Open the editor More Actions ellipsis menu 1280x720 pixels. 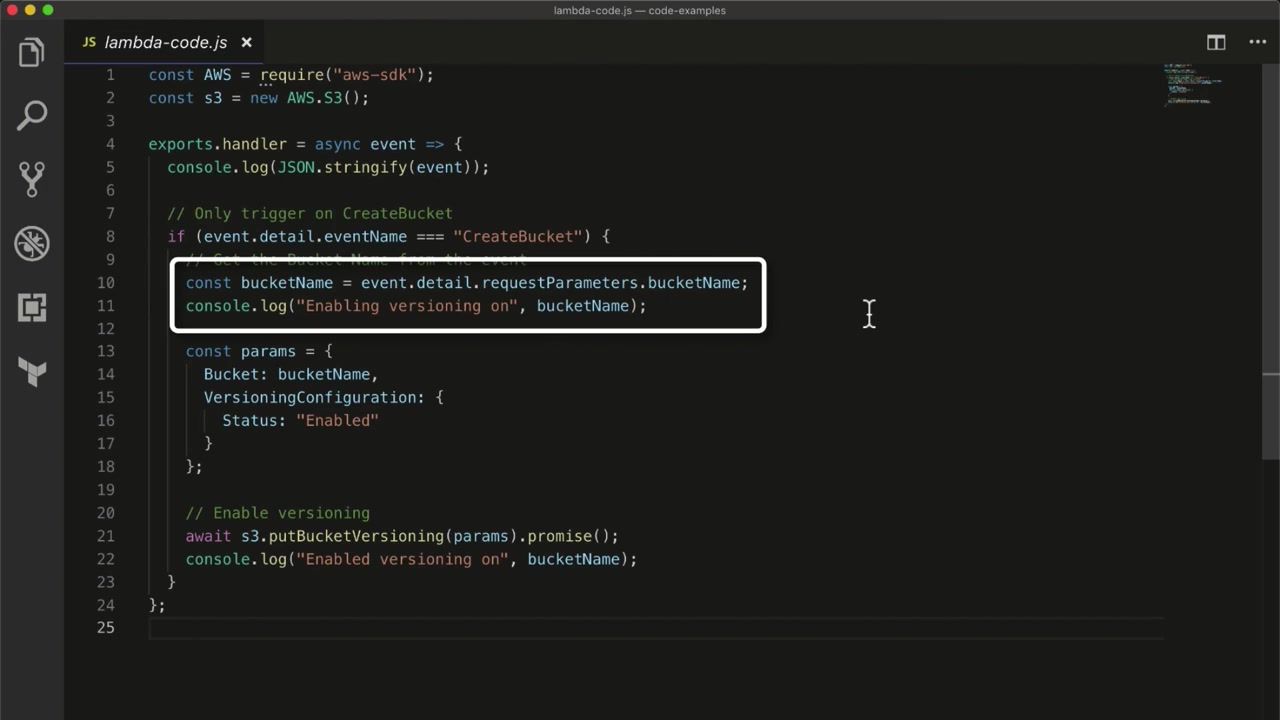tap(1258, 42)
